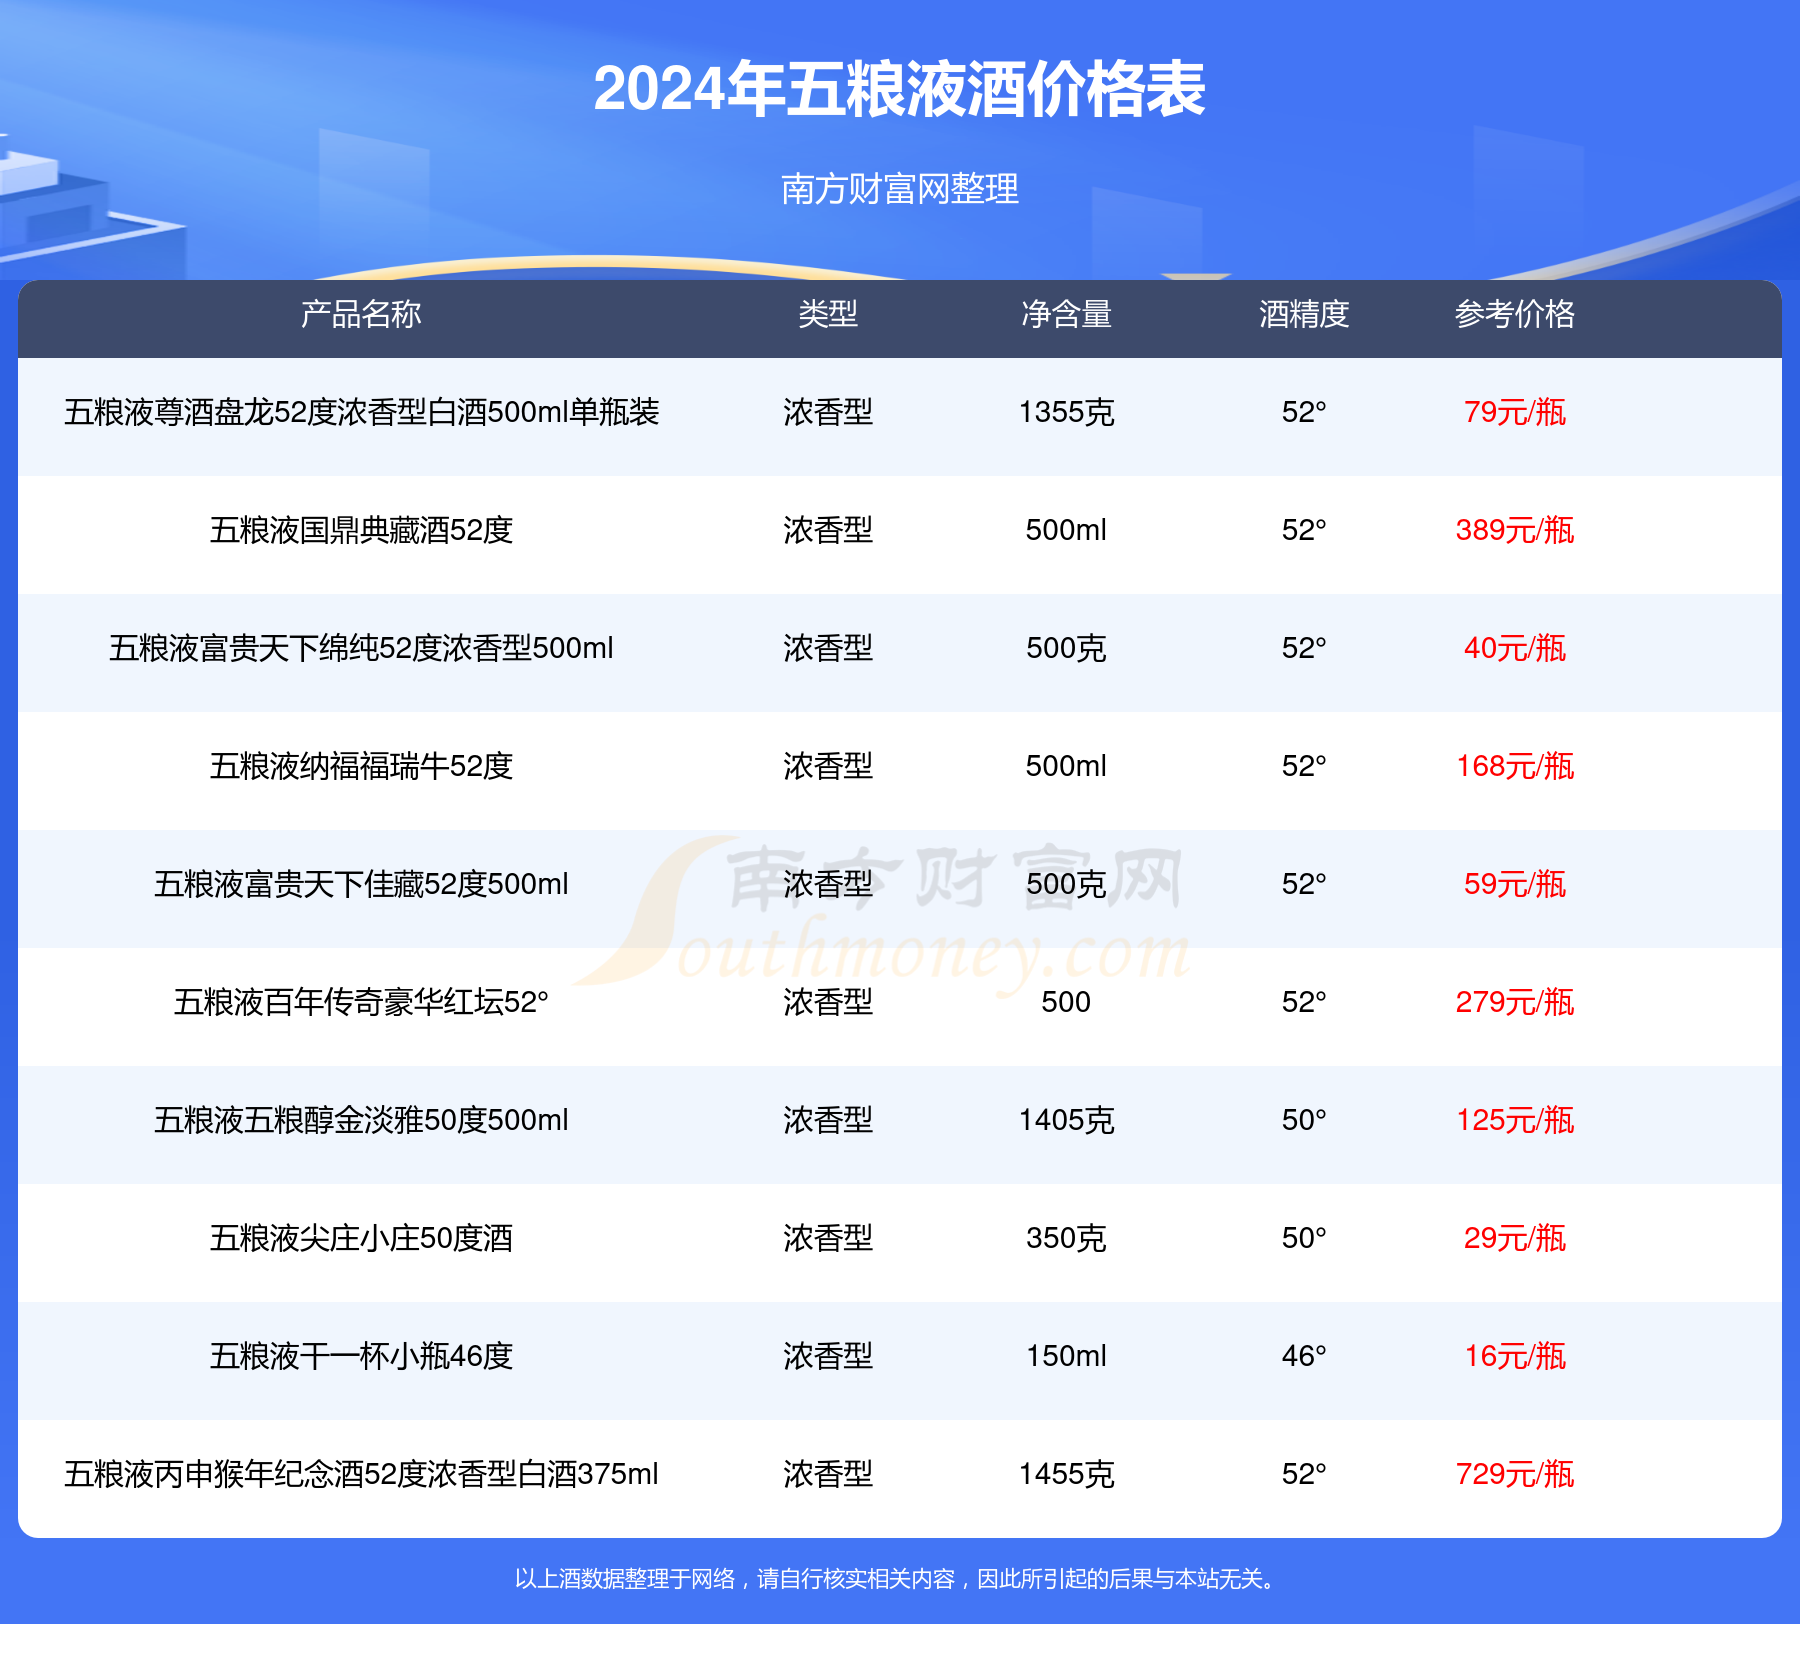Click the subtitle 南方财富网整理
This screenshot has height=1670, width=1800.
point(900,188)
